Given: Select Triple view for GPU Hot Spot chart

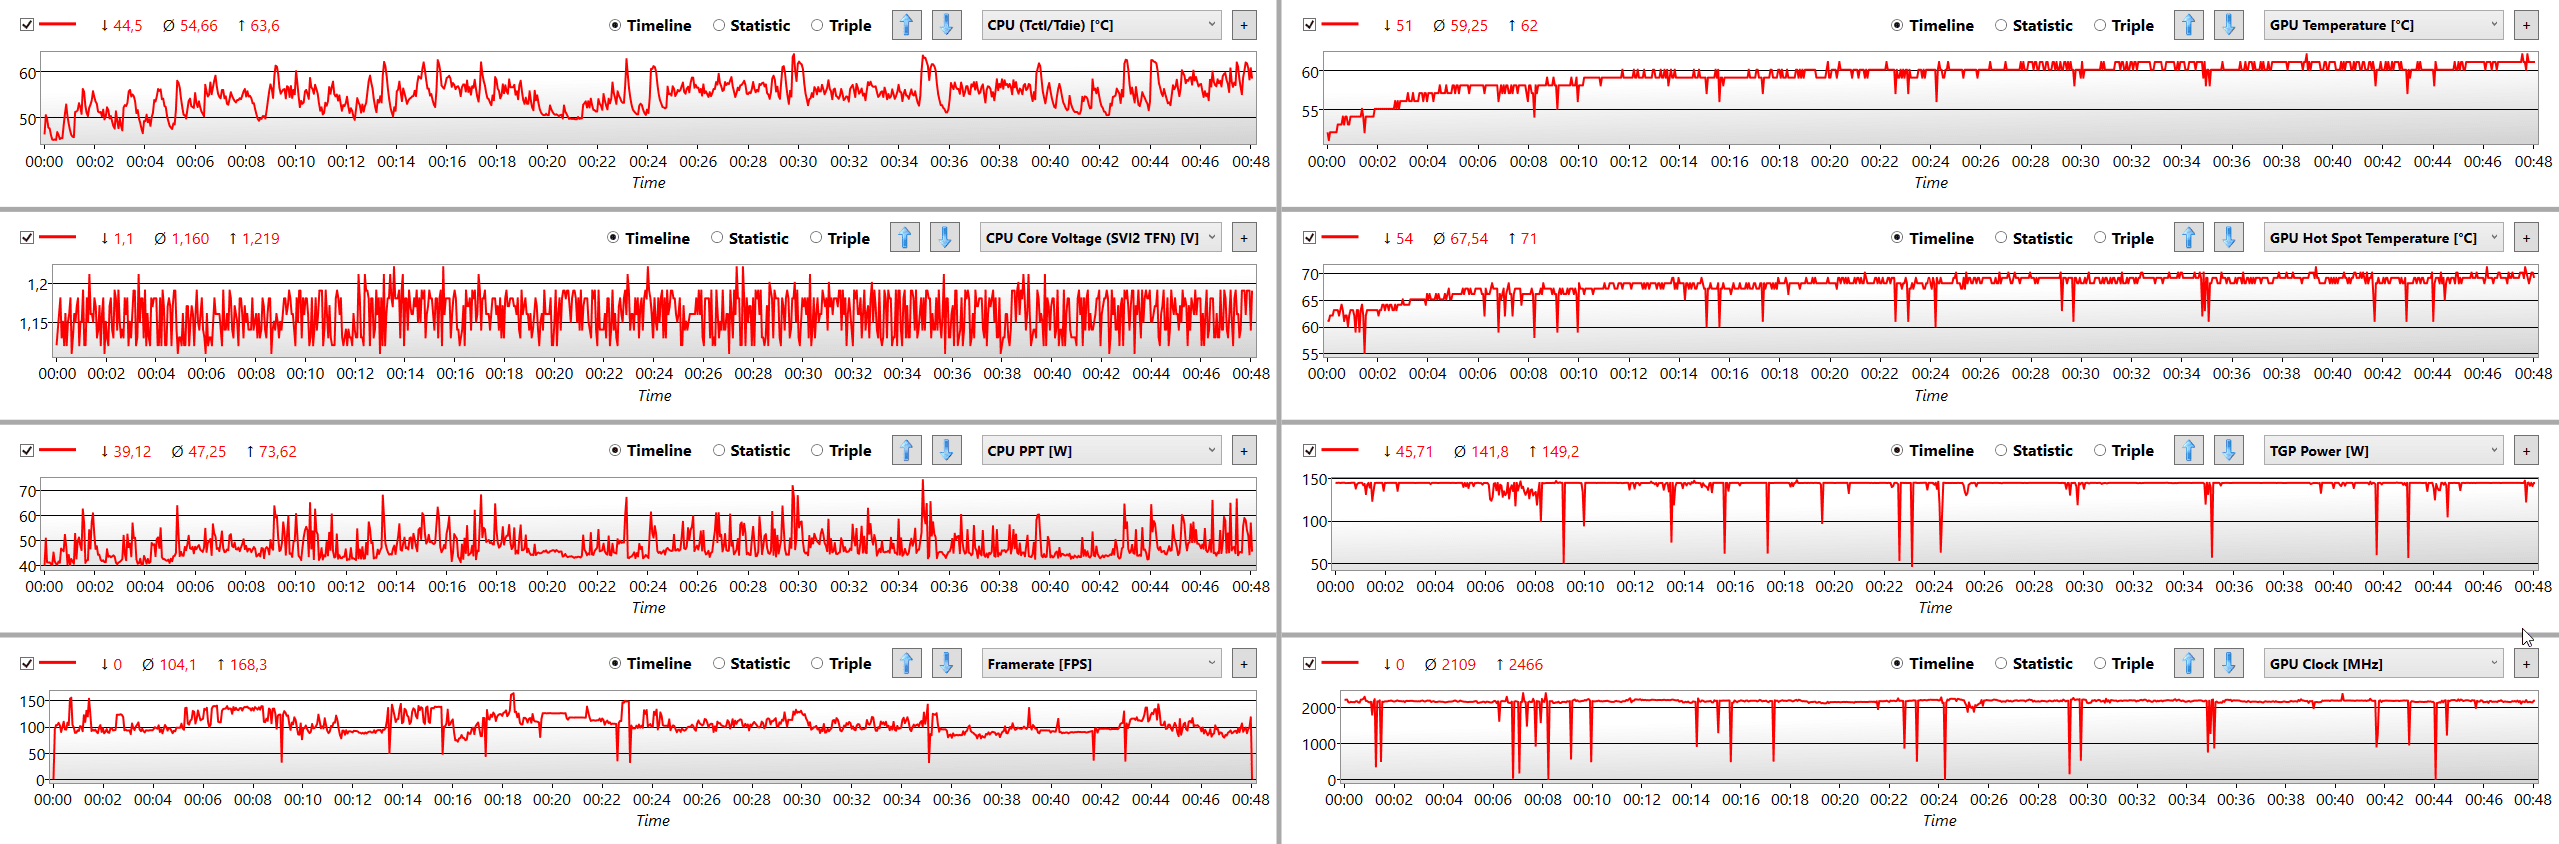Looking at the screenshot, I should click(2124, 238).
